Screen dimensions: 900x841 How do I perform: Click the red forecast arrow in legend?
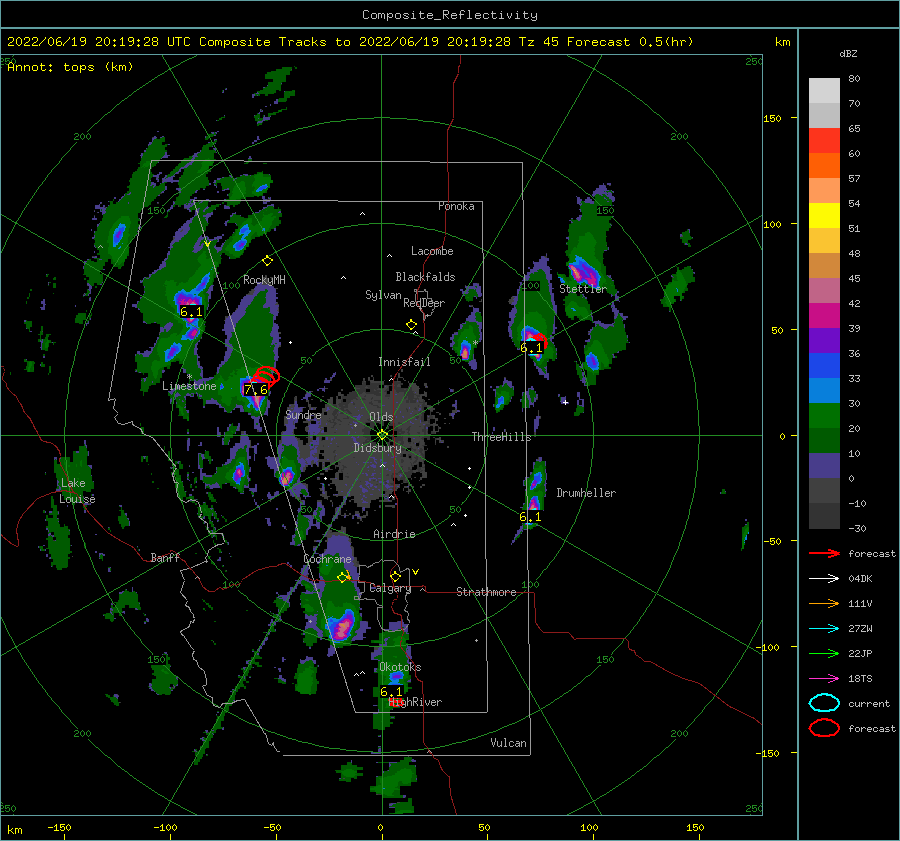pos(824,553)
